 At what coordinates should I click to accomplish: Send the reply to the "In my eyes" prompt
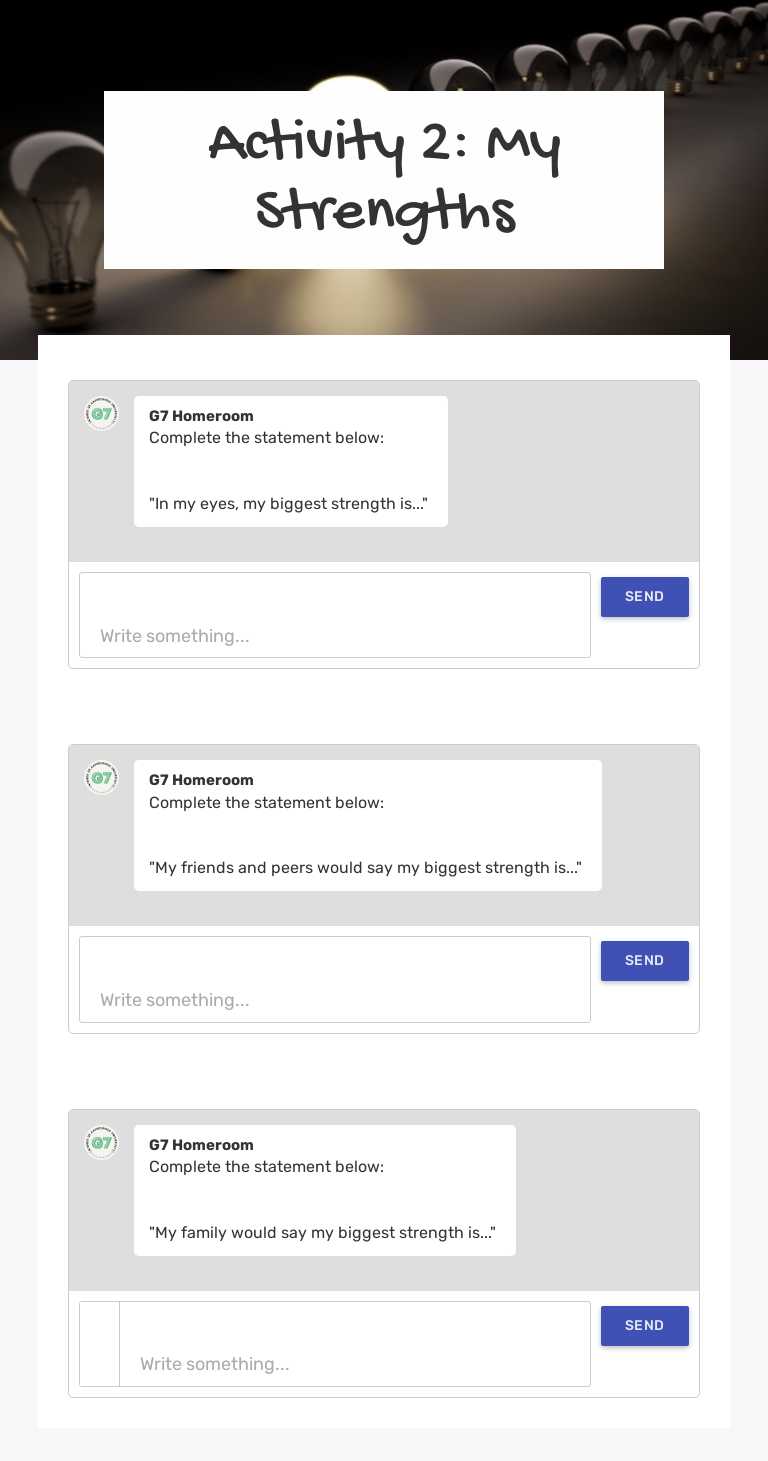tap(644, 597)
